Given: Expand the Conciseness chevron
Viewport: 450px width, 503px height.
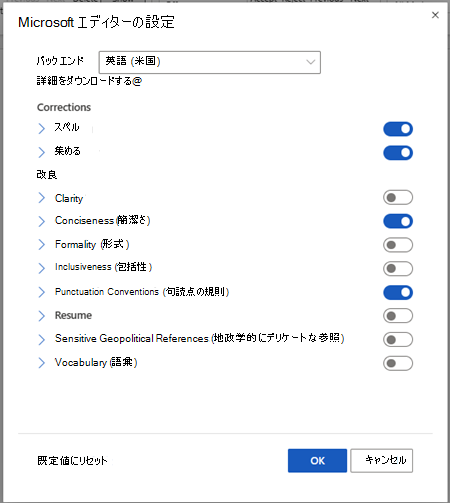Looking at the screenshot, I should (x=41, y=221).
